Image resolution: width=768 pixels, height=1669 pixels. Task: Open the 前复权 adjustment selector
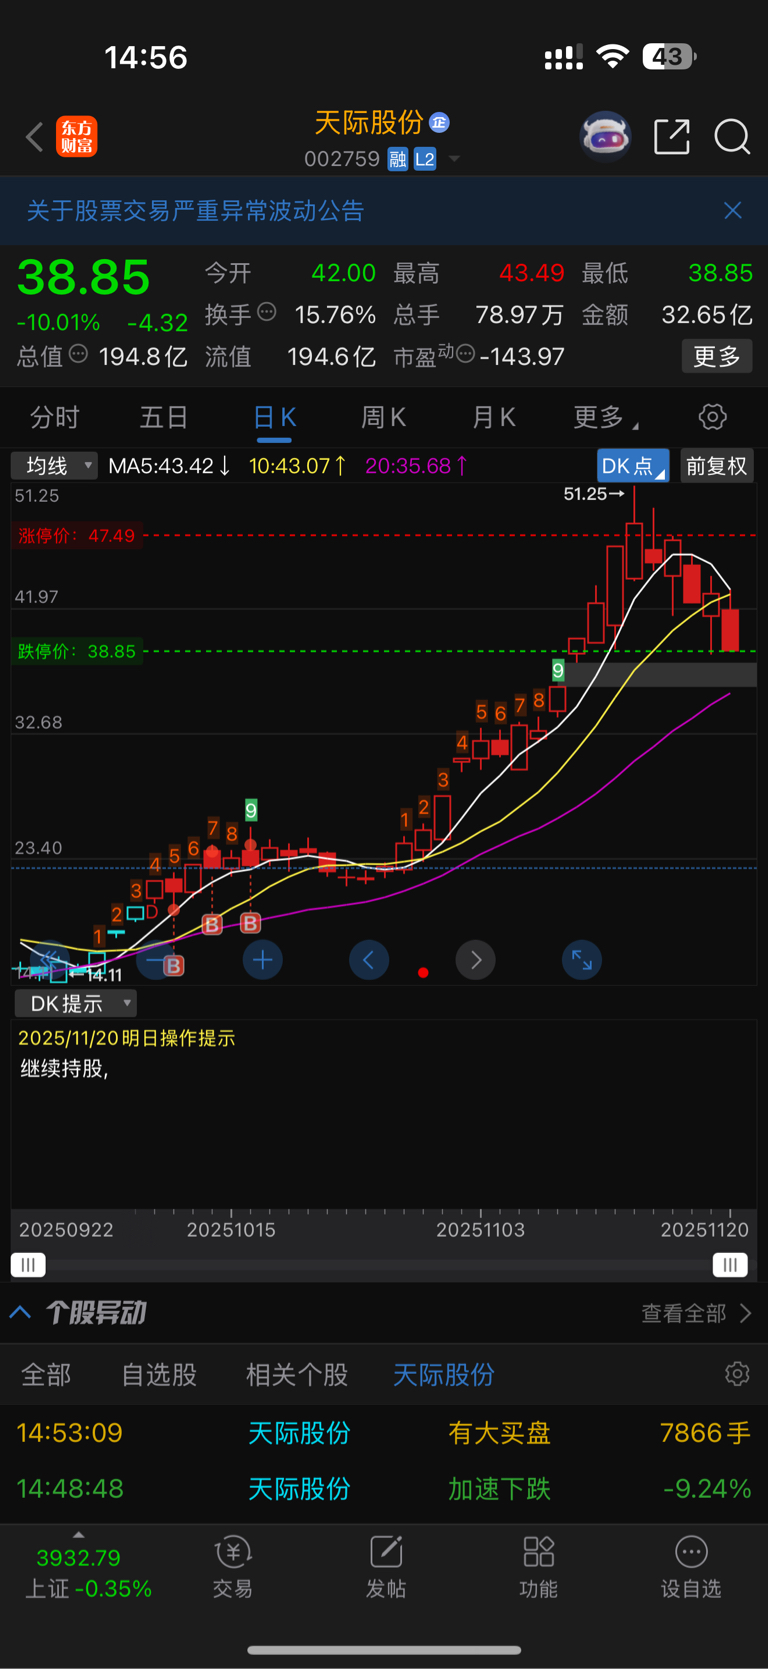tap(716, 466)
